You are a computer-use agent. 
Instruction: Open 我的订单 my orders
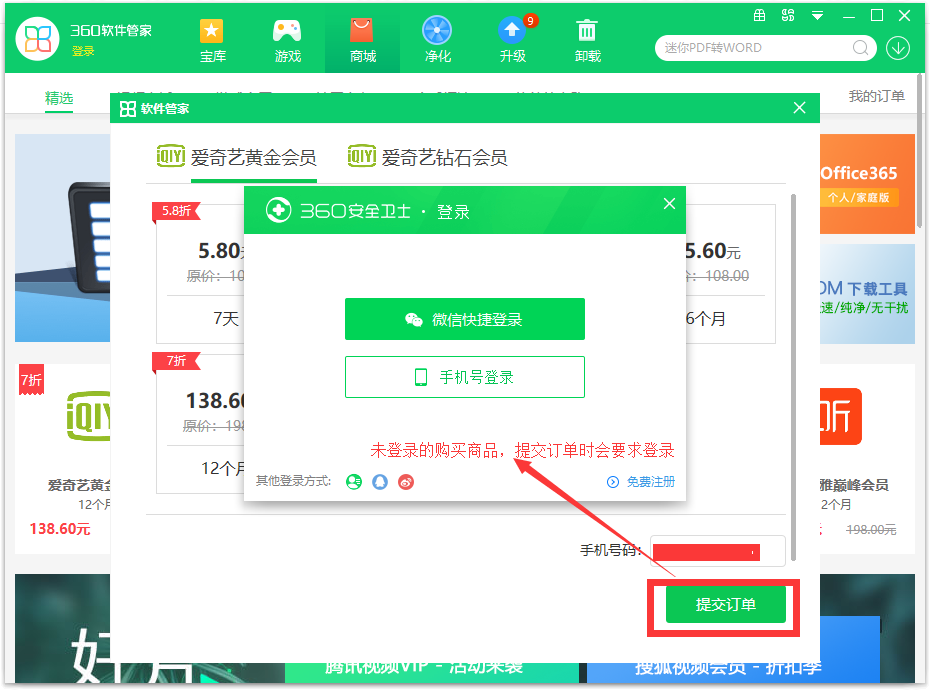tap(877, 96)
